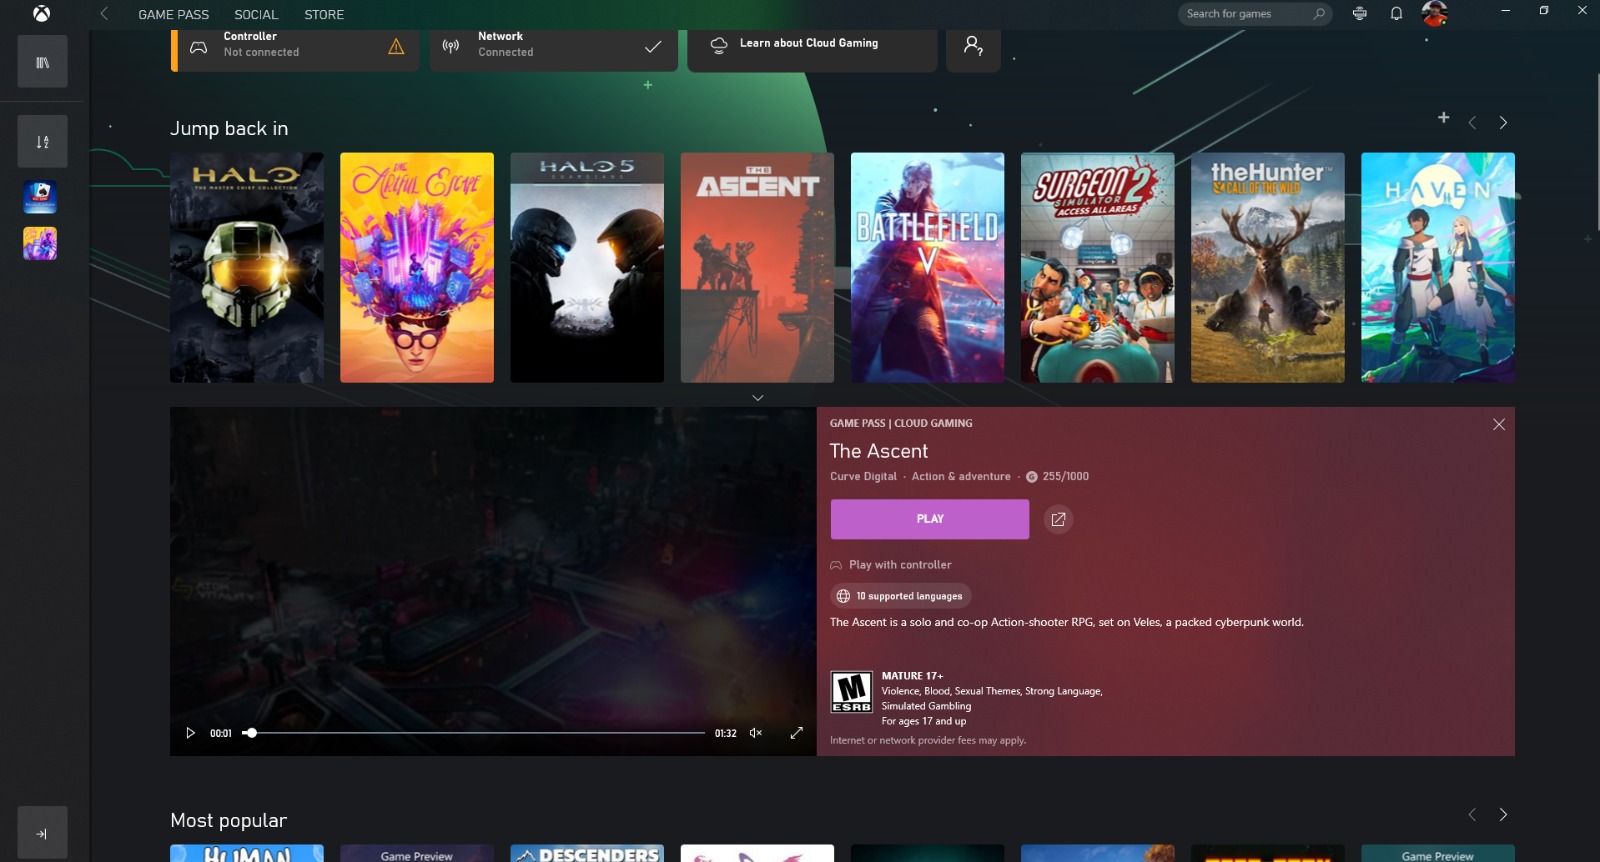
Task: Select The Artful Escape tile
Action: pyautogui.click(x=417, y=268)
